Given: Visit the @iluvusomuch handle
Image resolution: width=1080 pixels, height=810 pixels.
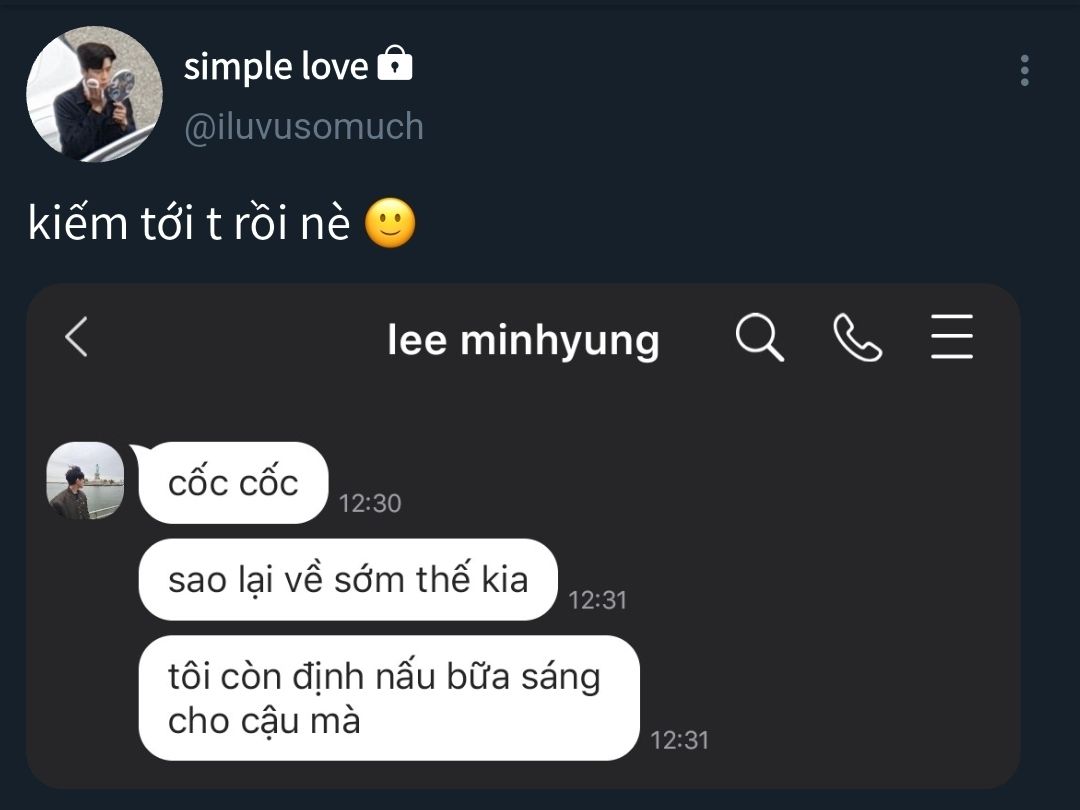Looking at the screenshot, I should tap(303, 127).
